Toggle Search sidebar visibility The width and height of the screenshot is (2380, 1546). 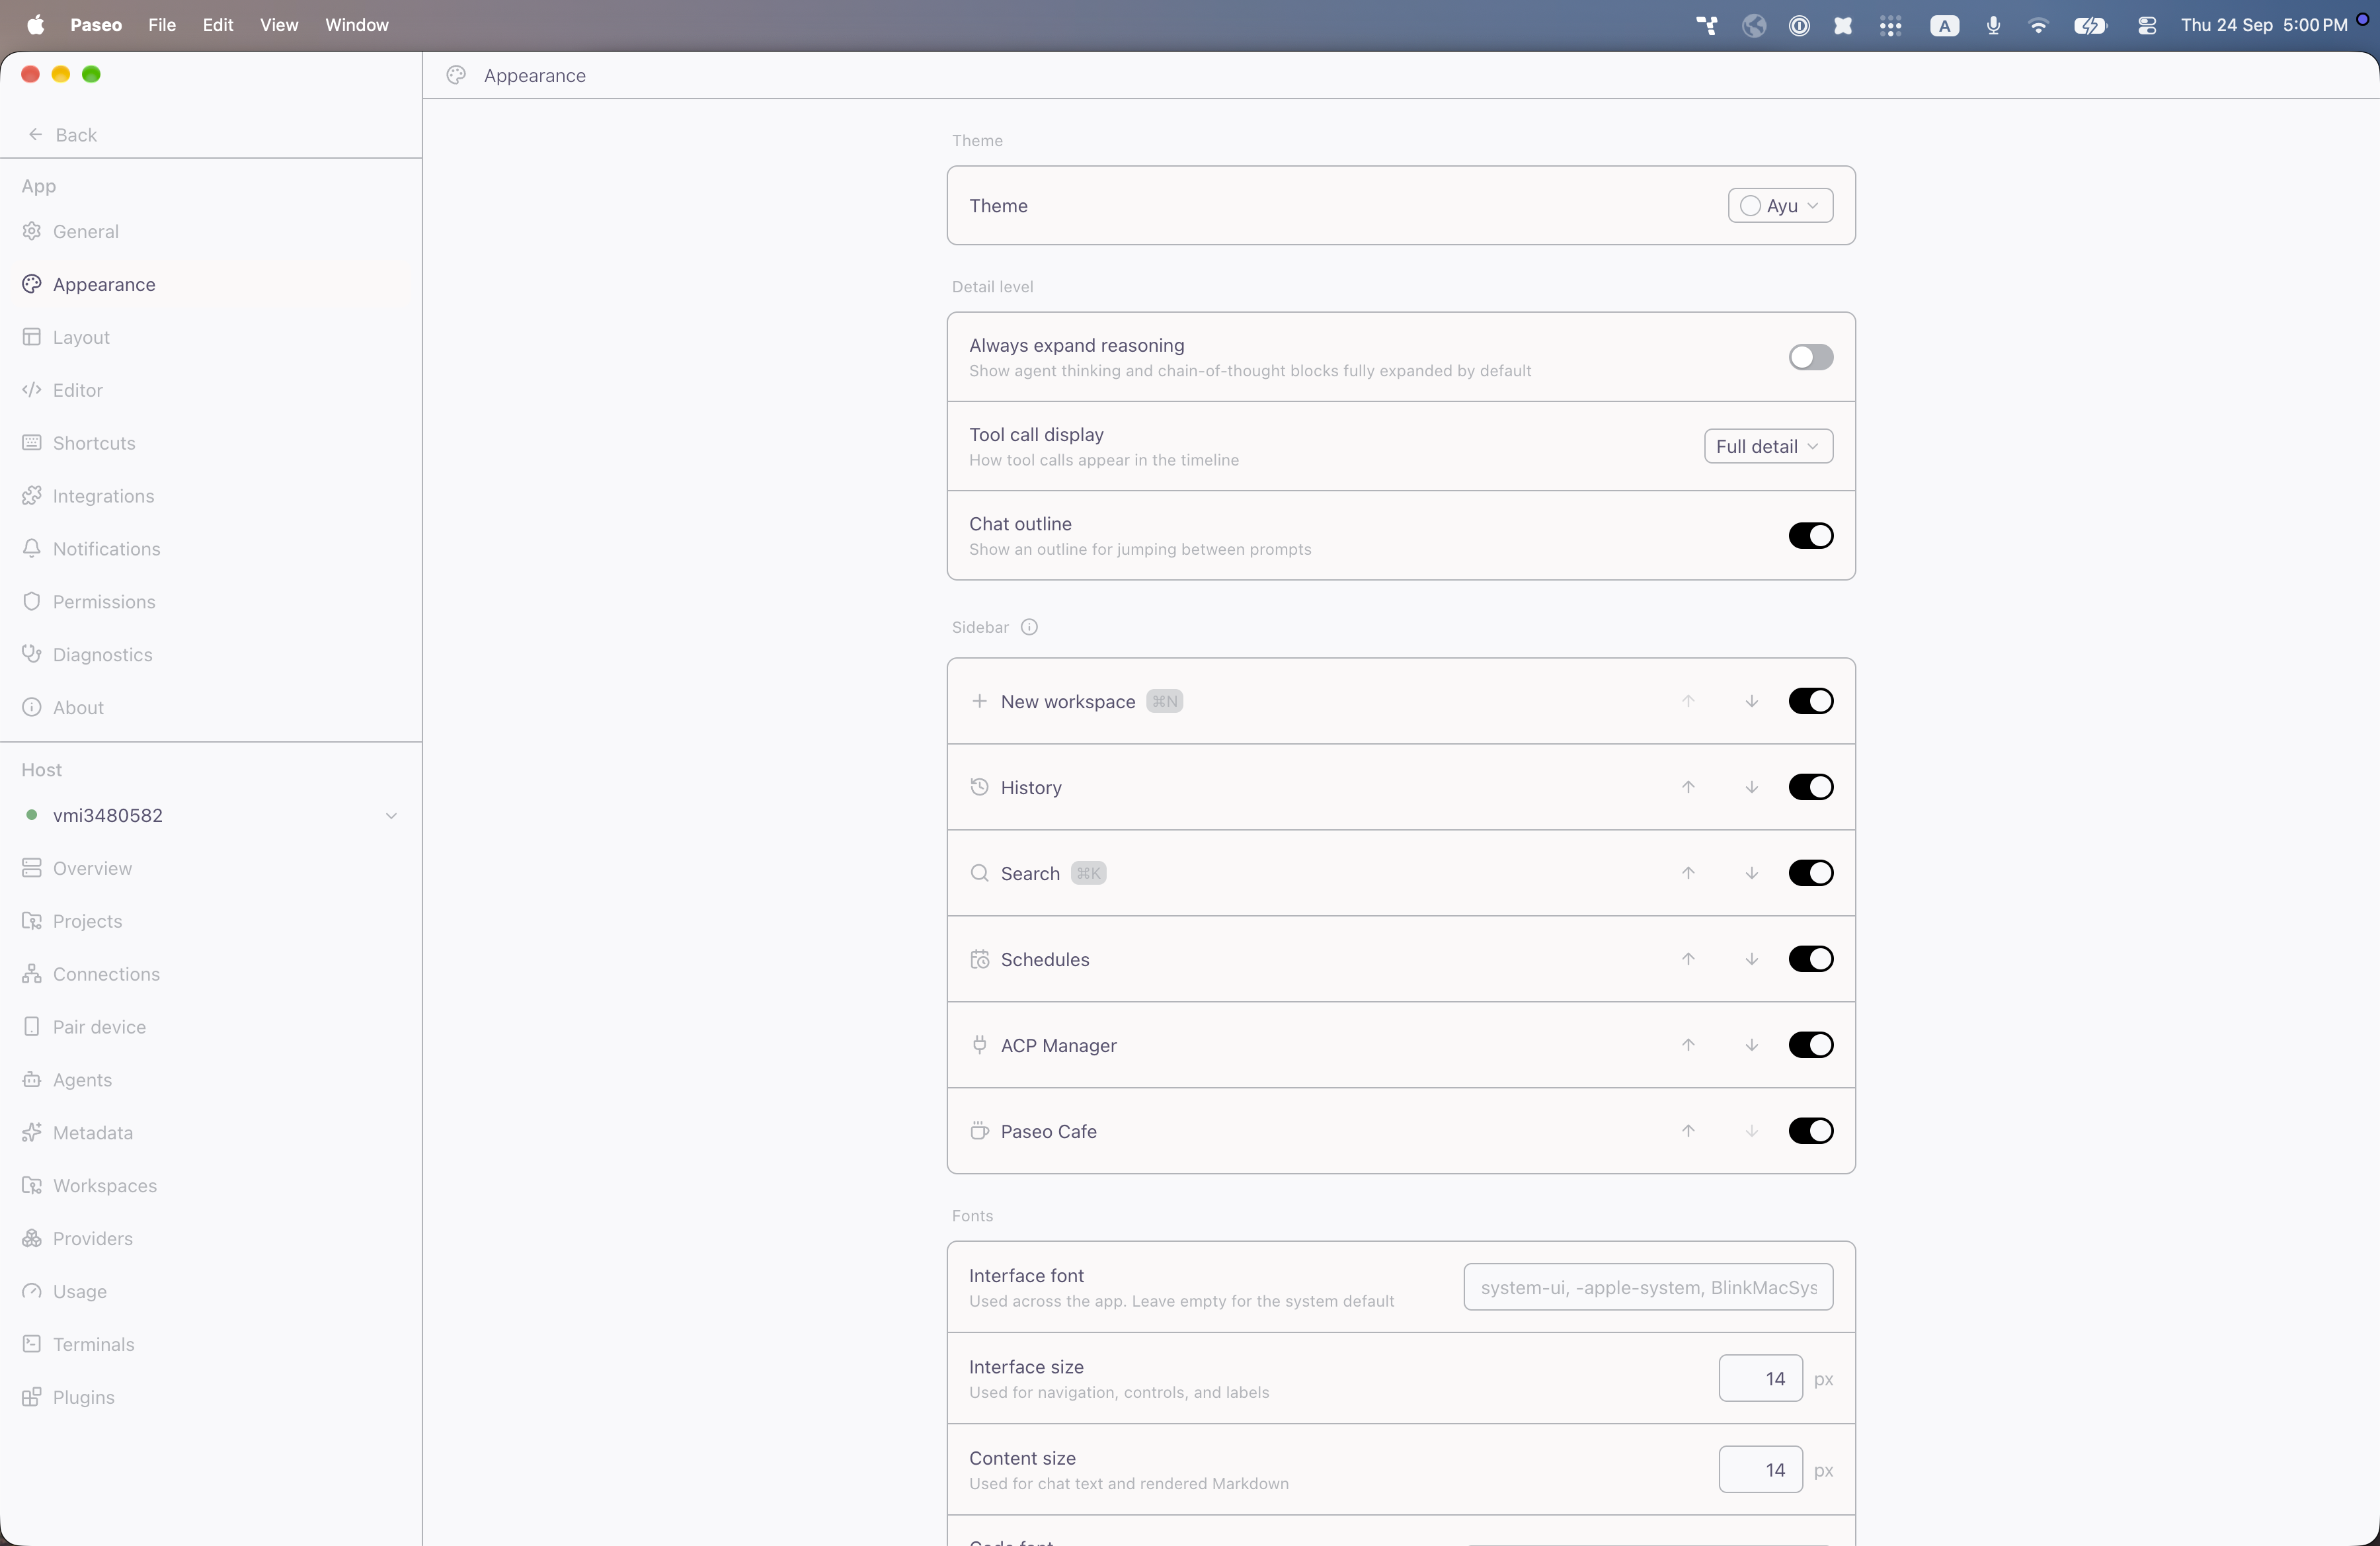[x=1810, y=873]
